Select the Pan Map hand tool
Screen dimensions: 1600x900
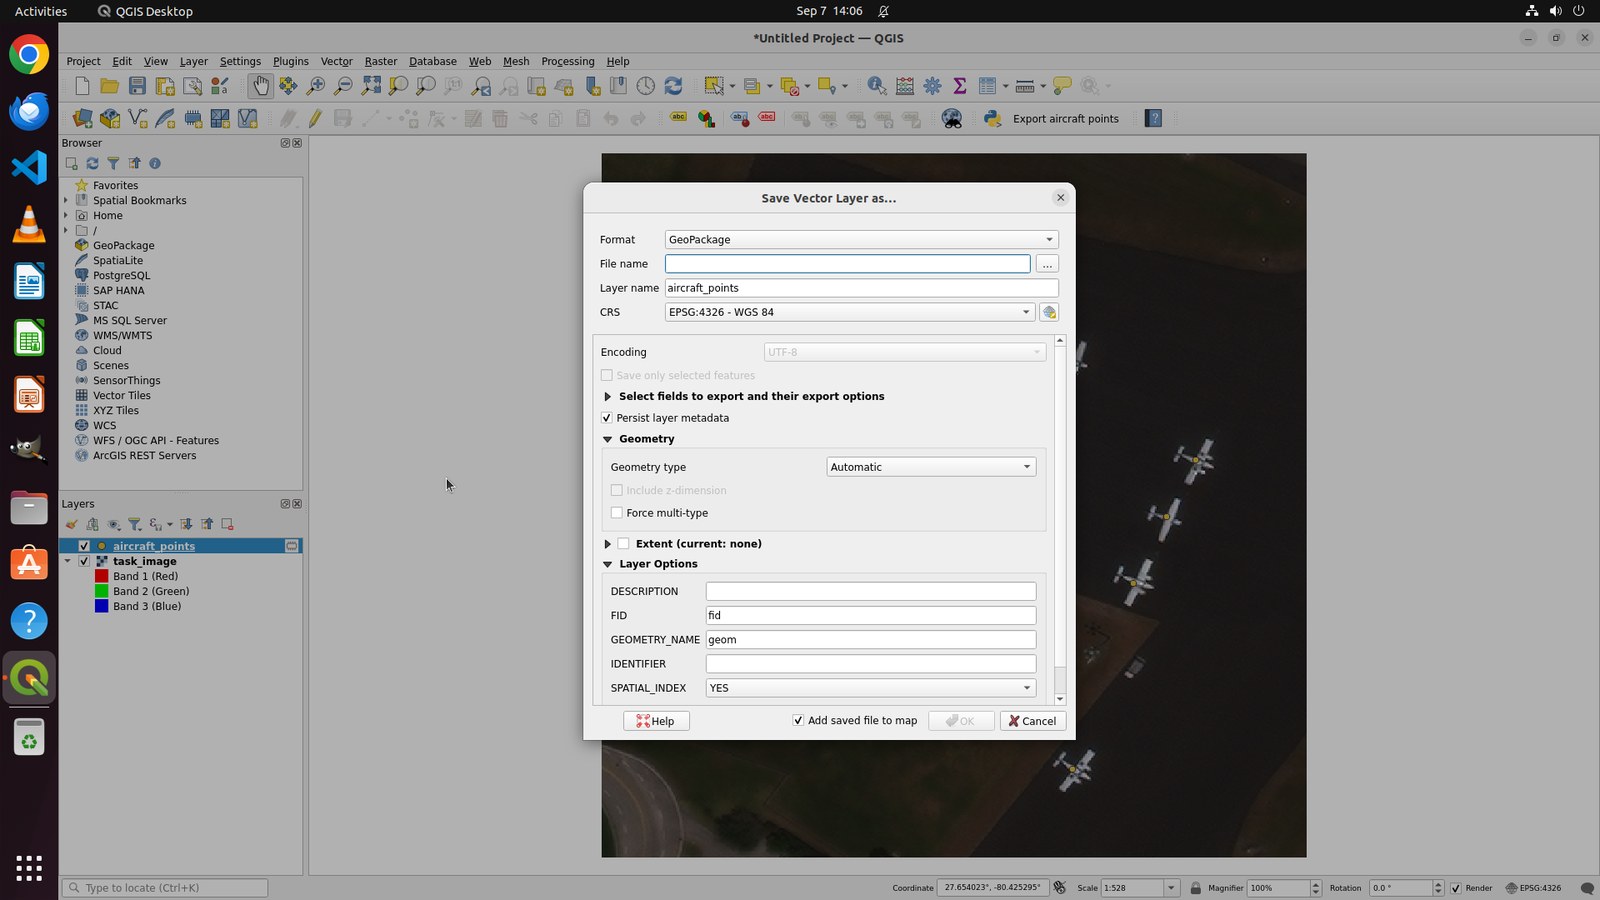coord(260,86)
